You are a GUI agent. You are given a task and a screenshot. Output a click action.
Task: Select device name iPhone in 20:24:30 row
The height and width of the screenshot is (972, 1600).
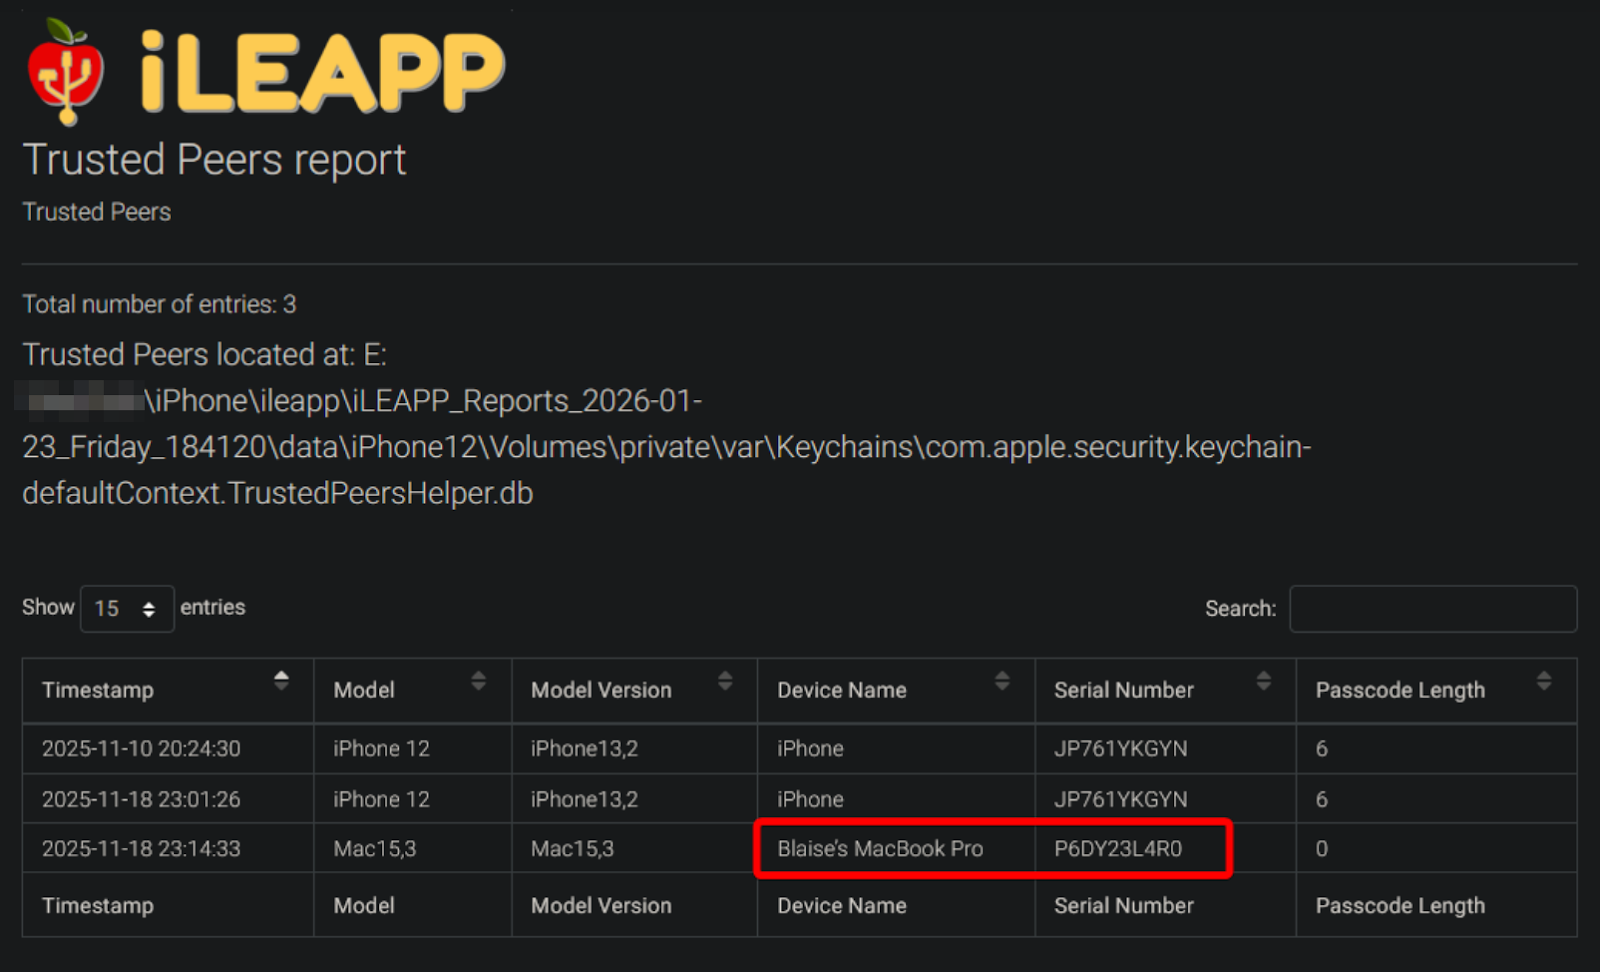(810, 748)
